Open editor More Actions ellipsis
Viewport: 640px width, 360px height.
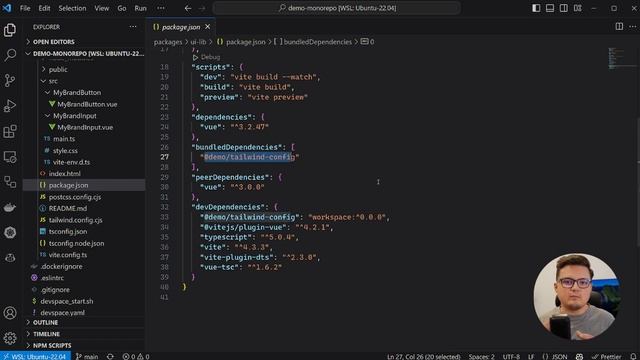(x=633, y=27)
